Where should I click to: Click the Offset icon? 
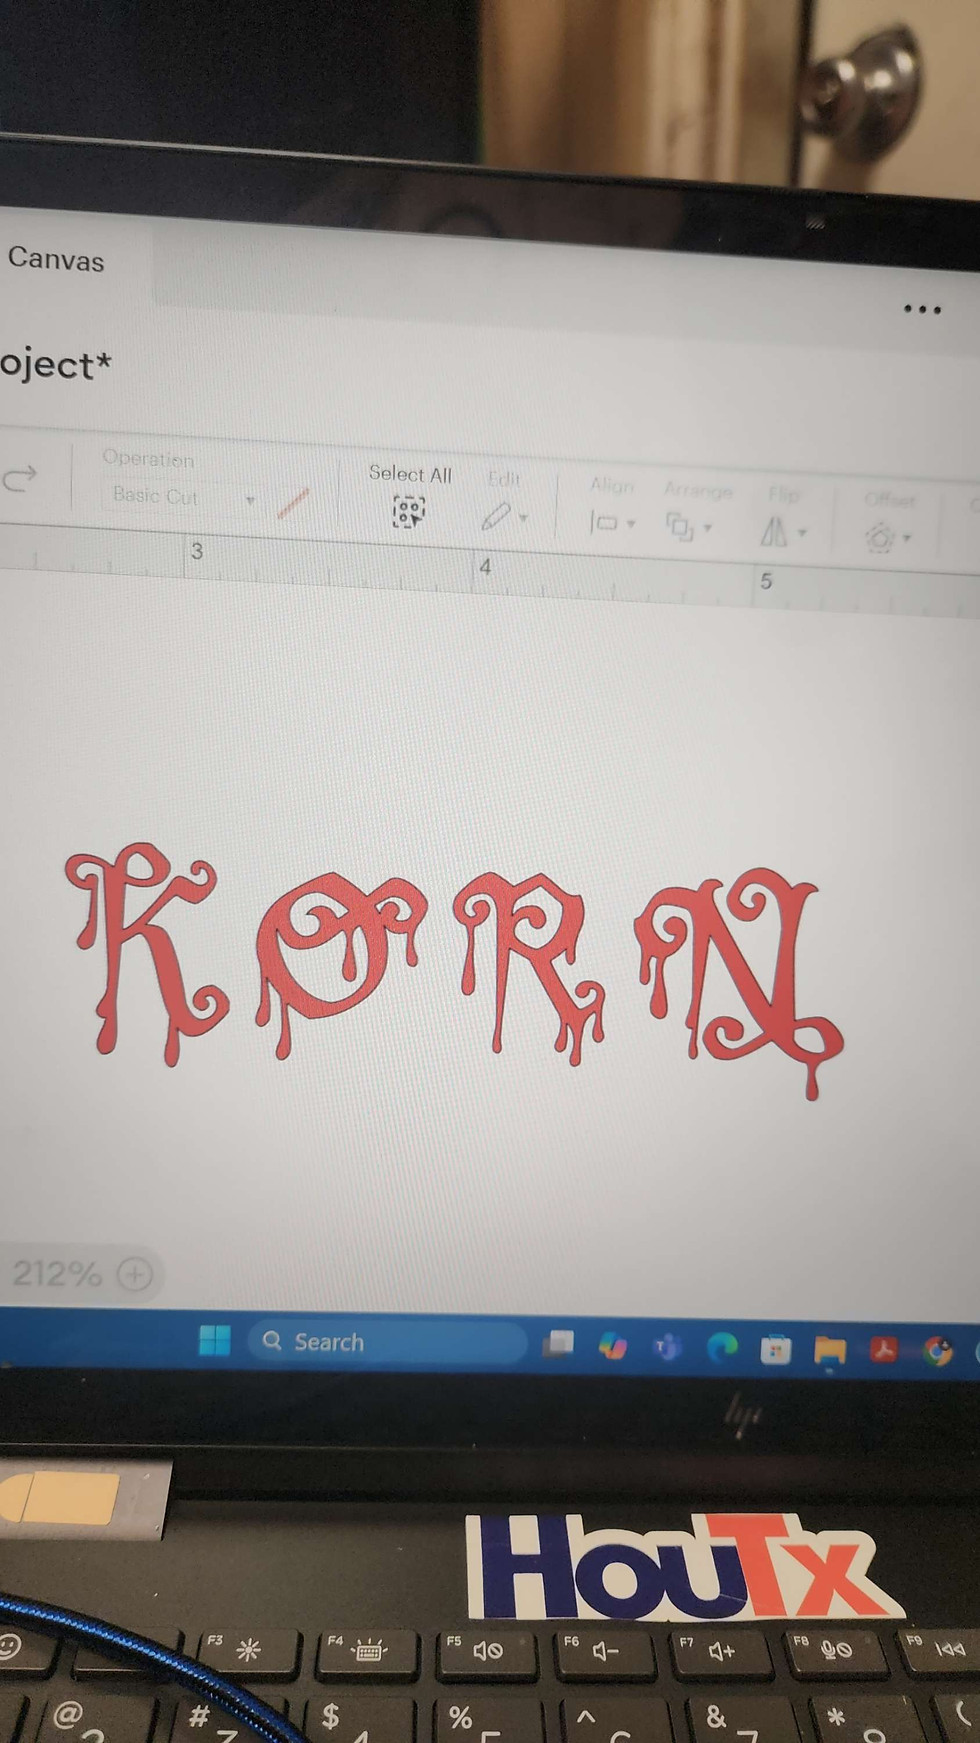[880, 538]
